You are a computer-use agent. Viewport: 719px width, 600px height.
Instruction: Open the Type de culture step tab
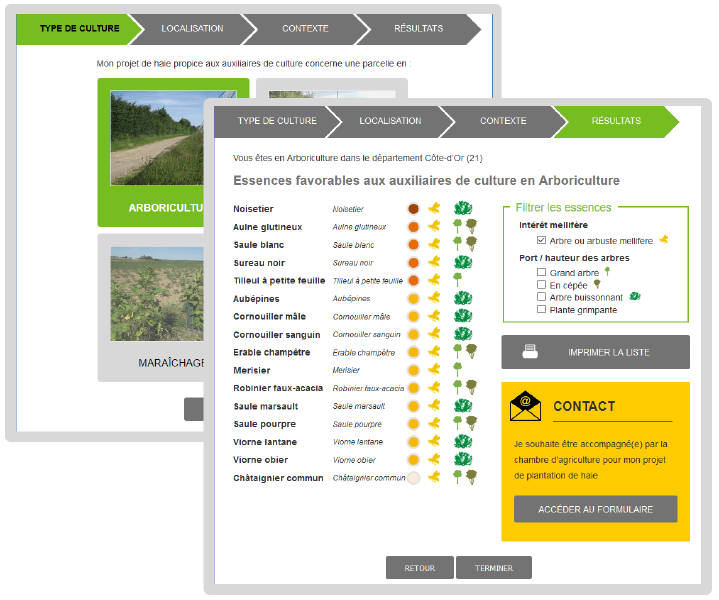[x=277, y=121]
